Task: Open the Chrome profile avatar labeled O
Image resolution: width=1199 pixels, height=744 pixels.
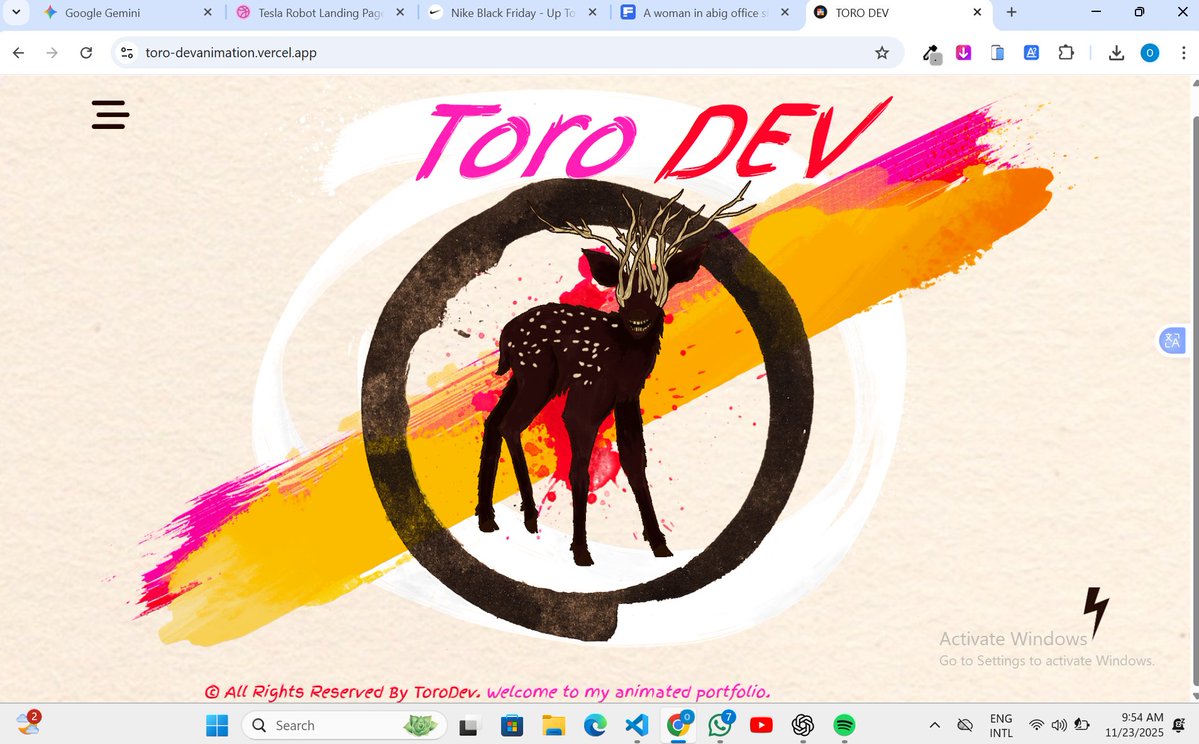Action: 1149,53
